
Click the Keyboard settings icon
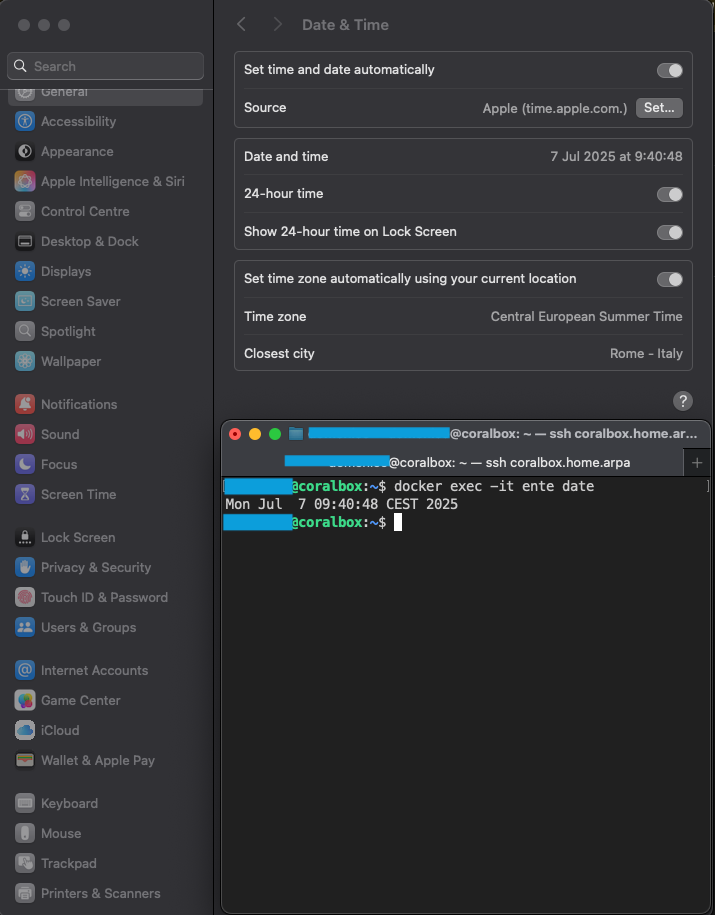click(x=25, y=804)
